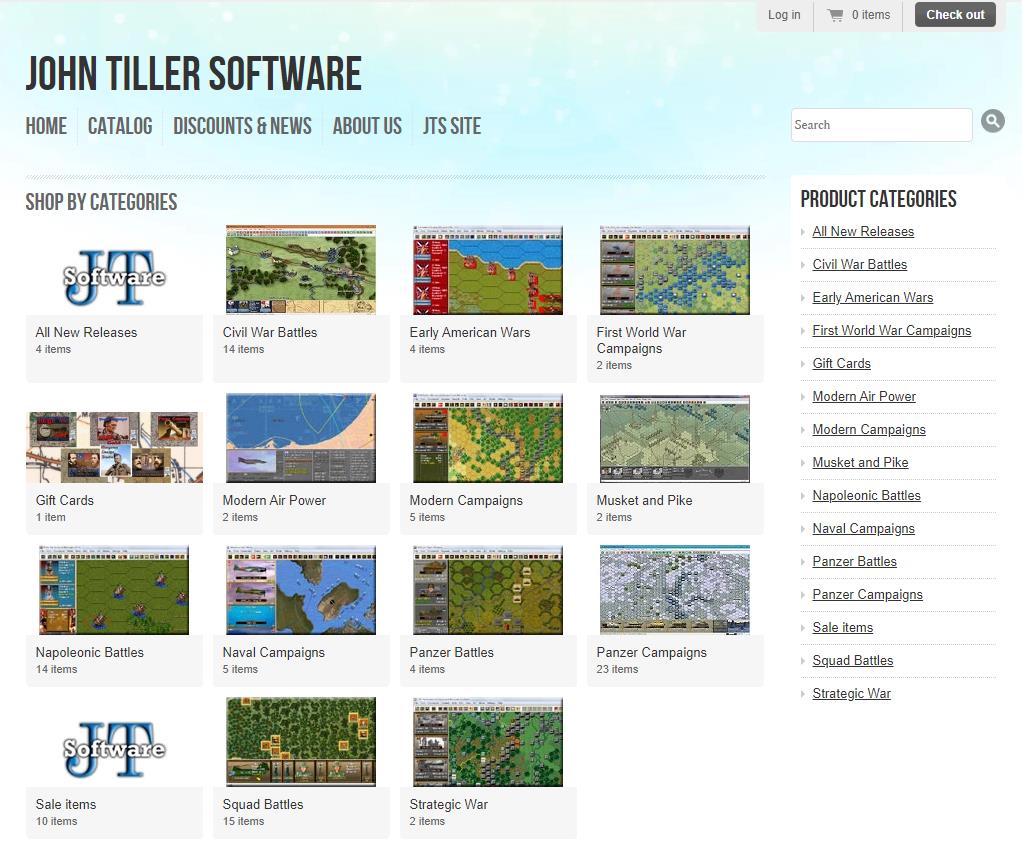The width and height of the screenshot is (1022, 849).
Task: Select Strategic War in sidebar categories
Action: (851, 693)
